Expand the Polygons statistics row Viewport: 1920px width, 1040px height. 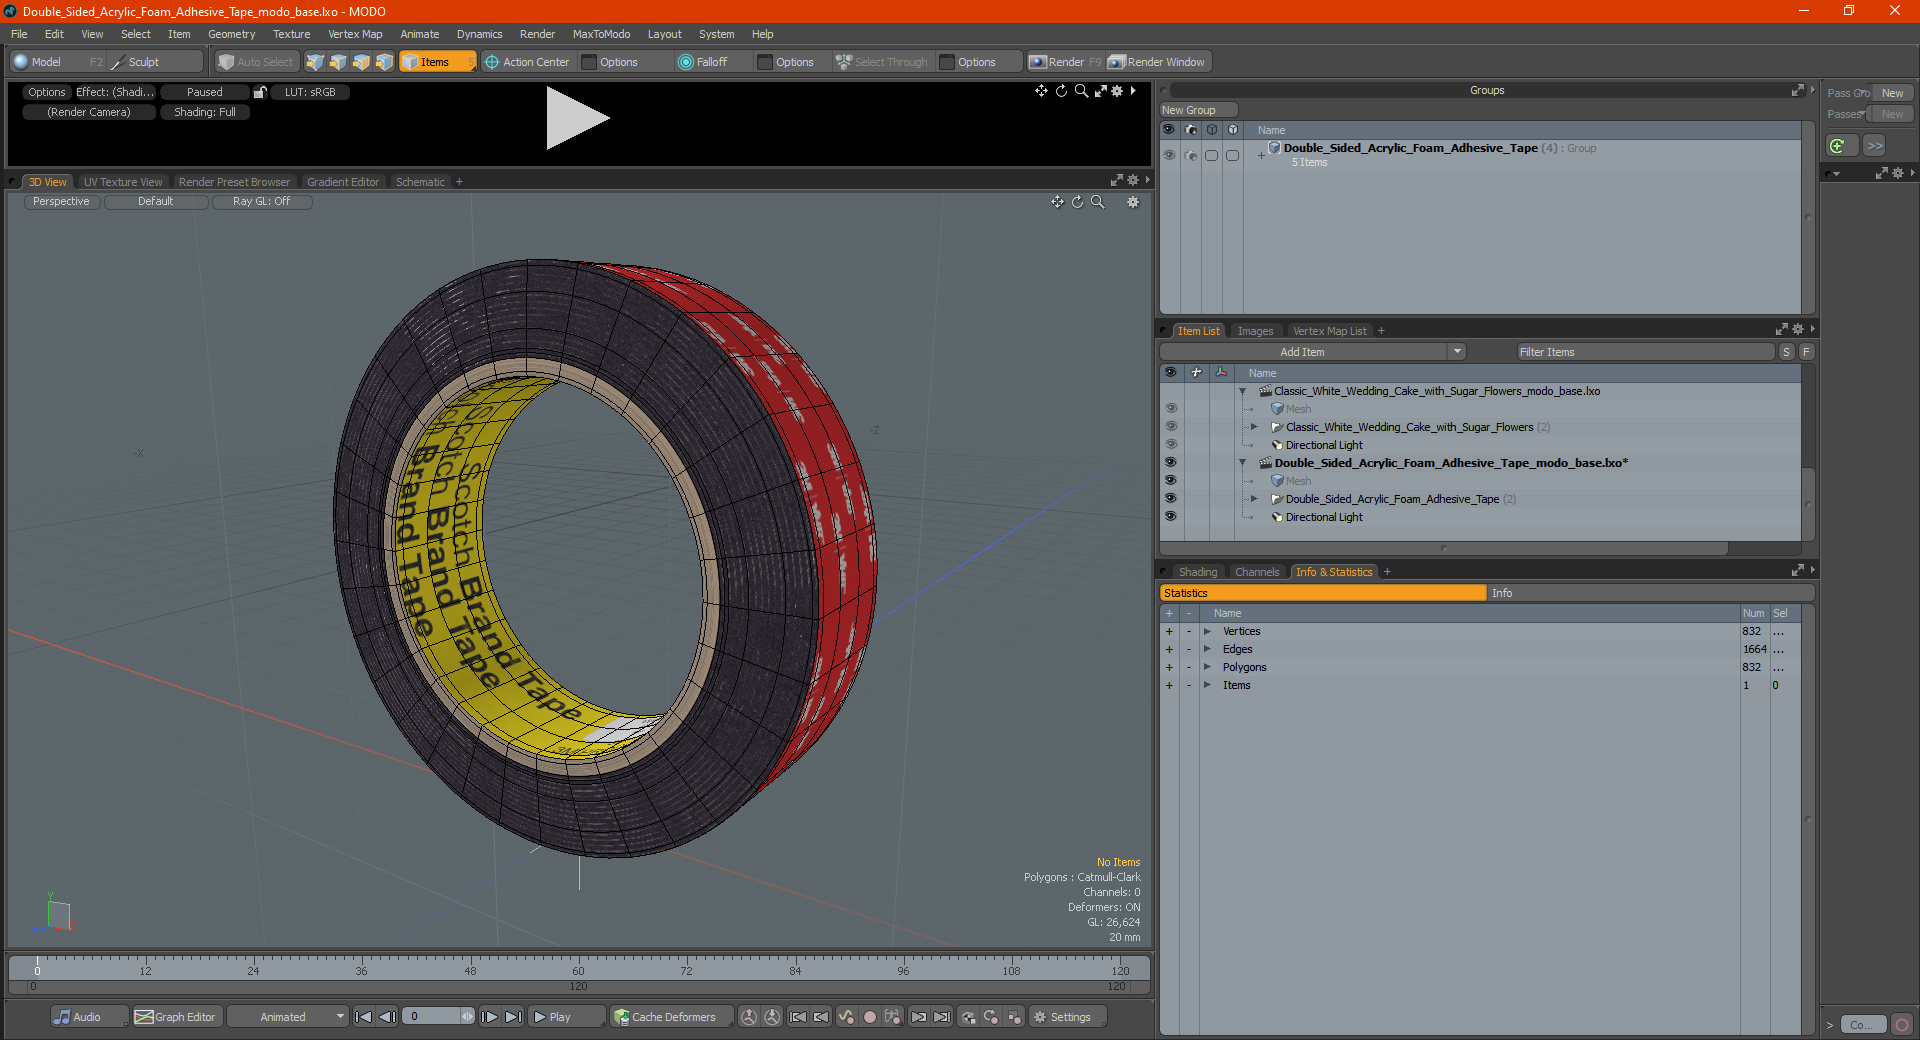point(1207,667)
